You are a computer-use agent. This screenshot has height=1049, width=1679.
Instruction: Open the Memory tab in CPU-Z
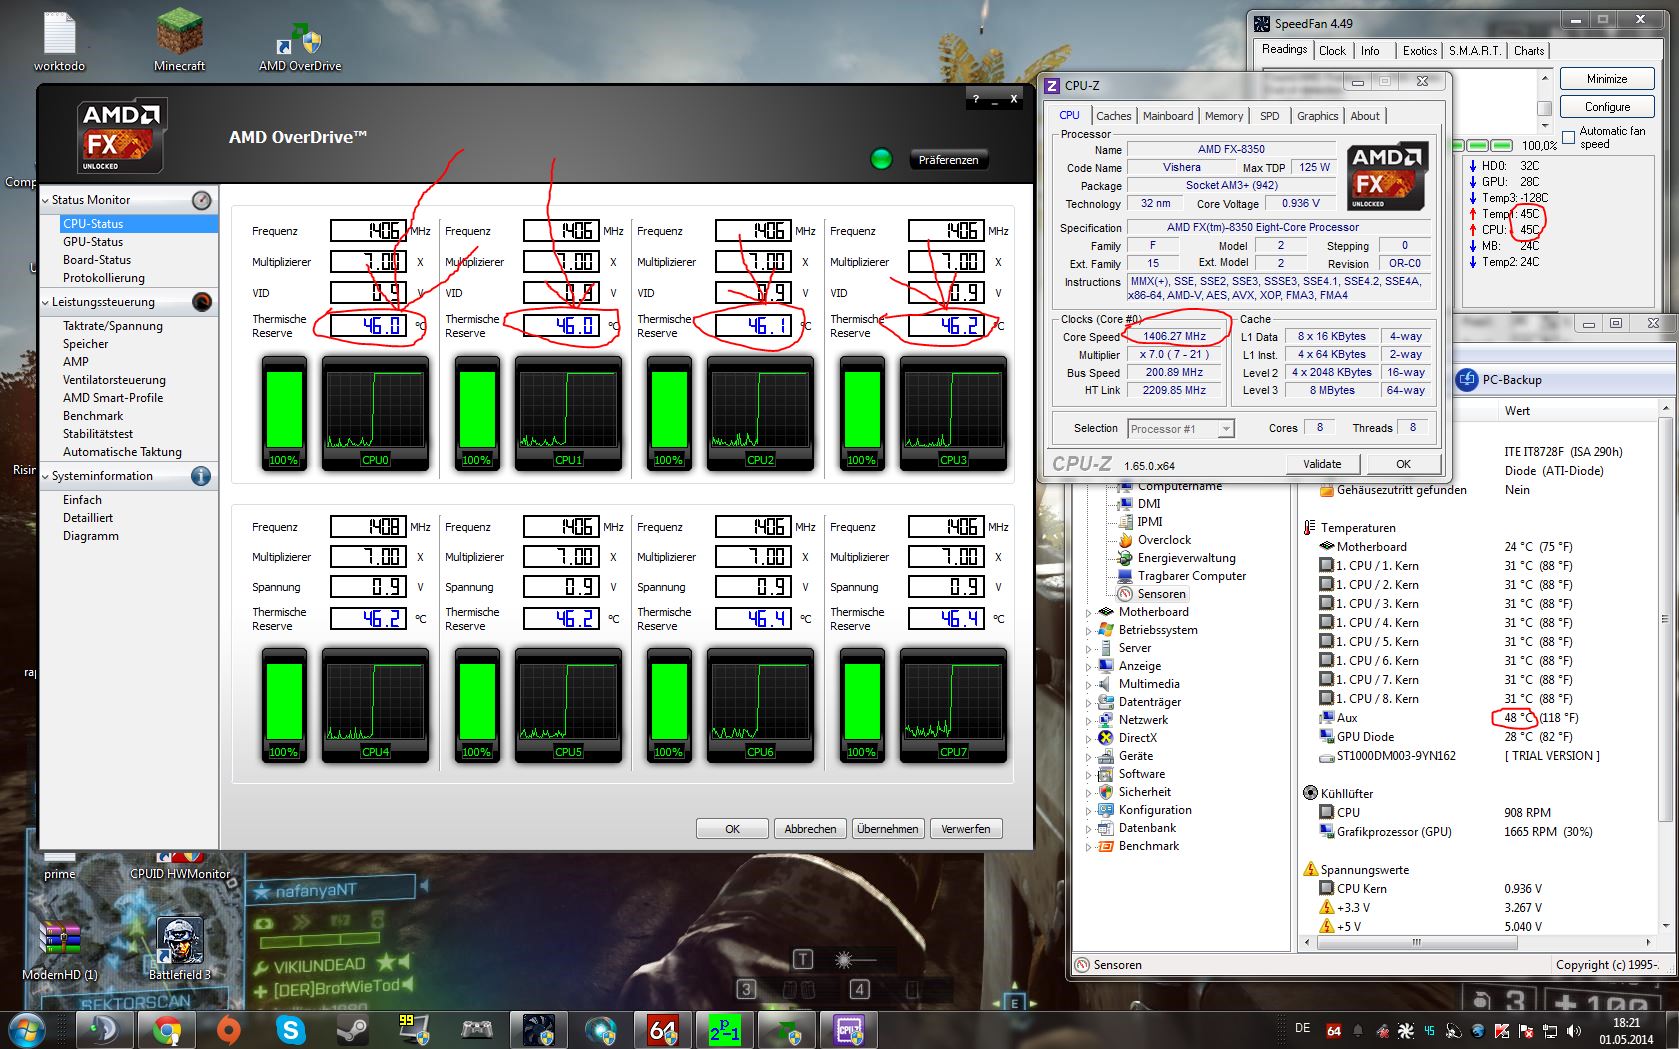(x=1224, y=116)
